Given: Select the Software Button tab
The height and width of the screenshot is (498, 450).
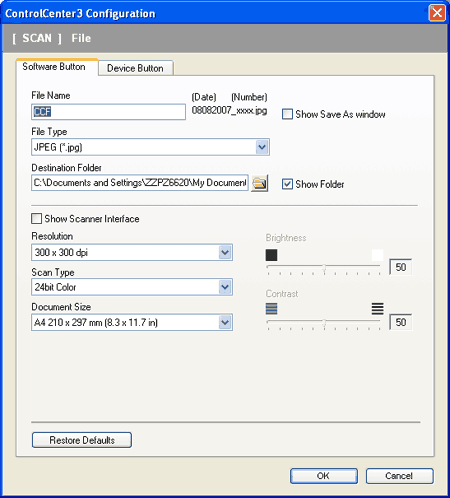Looking at the screenshot, I should coord(54,67).
